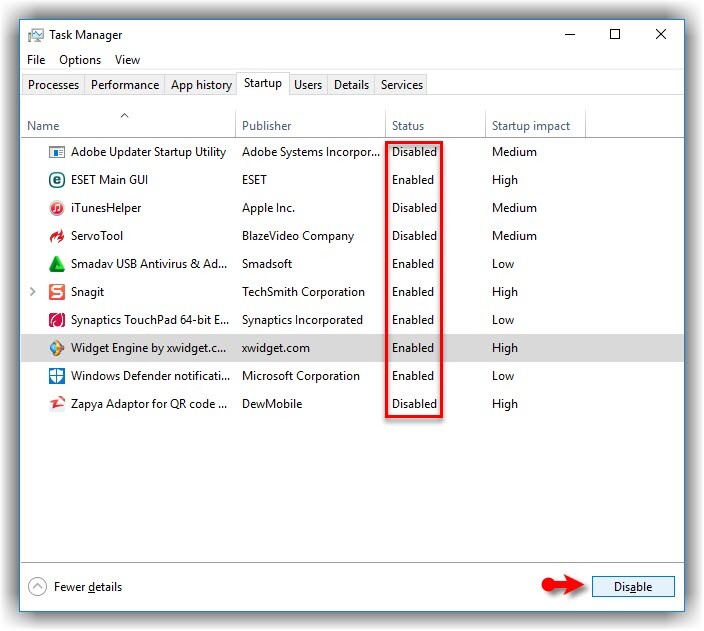Click the xwidget.com publisher cell
704x631 pixels.
[x=276, y=348]
